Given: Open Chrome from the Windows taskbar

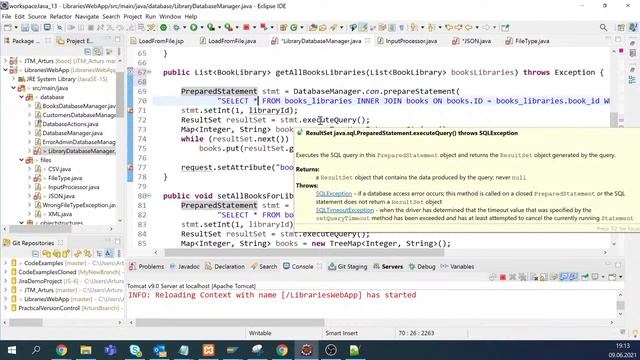Looking at the screenshot, I should click(x=61, y=350).
